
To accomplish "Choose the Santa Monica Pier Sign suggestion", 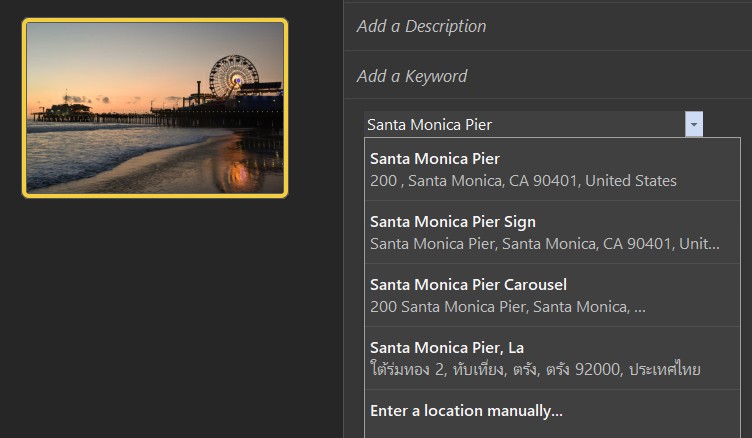I will (552, 232).
